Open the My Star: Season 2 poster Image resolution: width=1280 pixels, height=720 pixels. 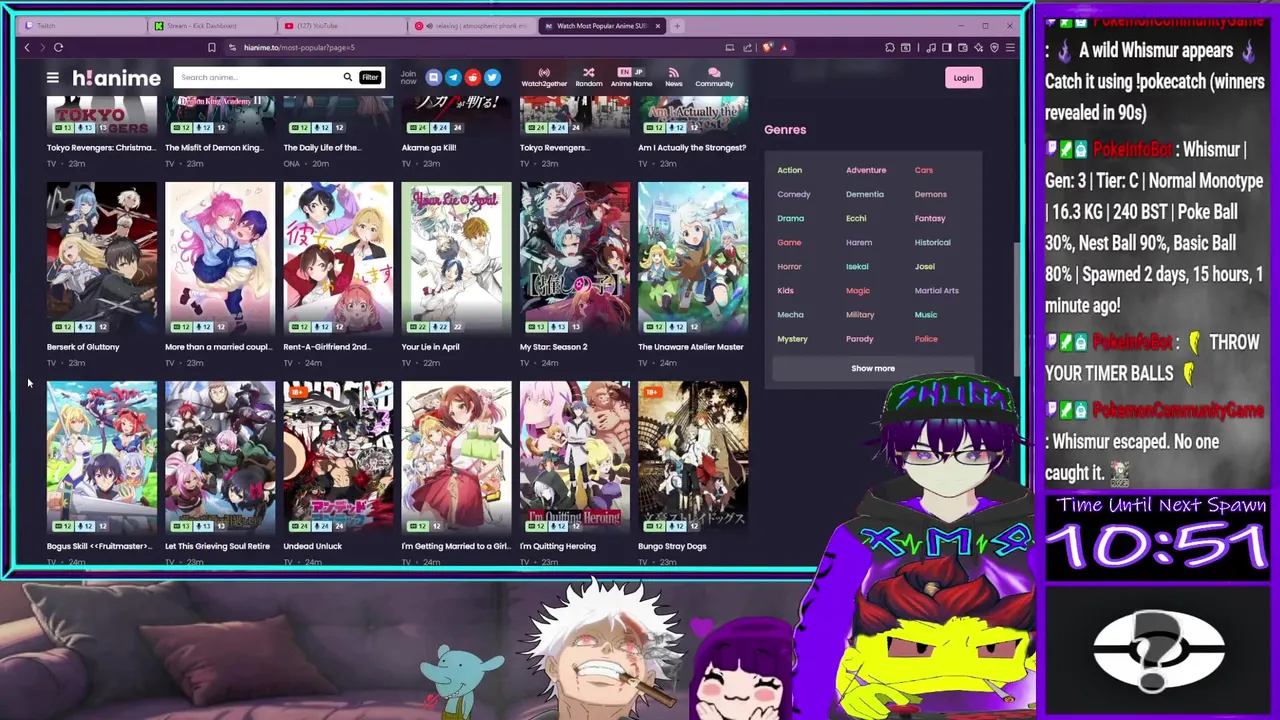coord(574,258)
